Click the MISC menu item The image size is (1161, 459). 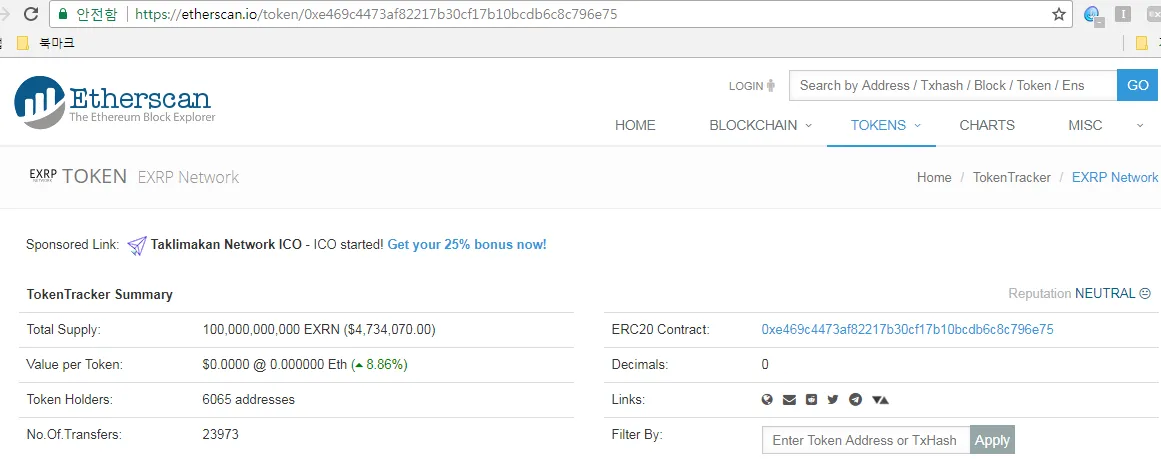coord(1085,125)
